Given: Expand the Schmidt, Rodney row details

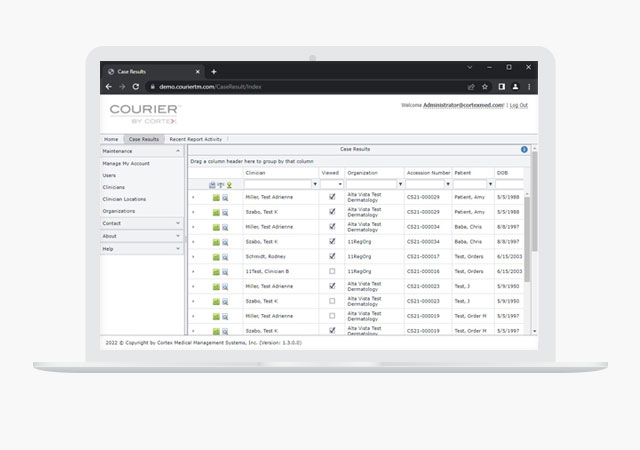Looking at the screenshot, I should pos(193,257).
